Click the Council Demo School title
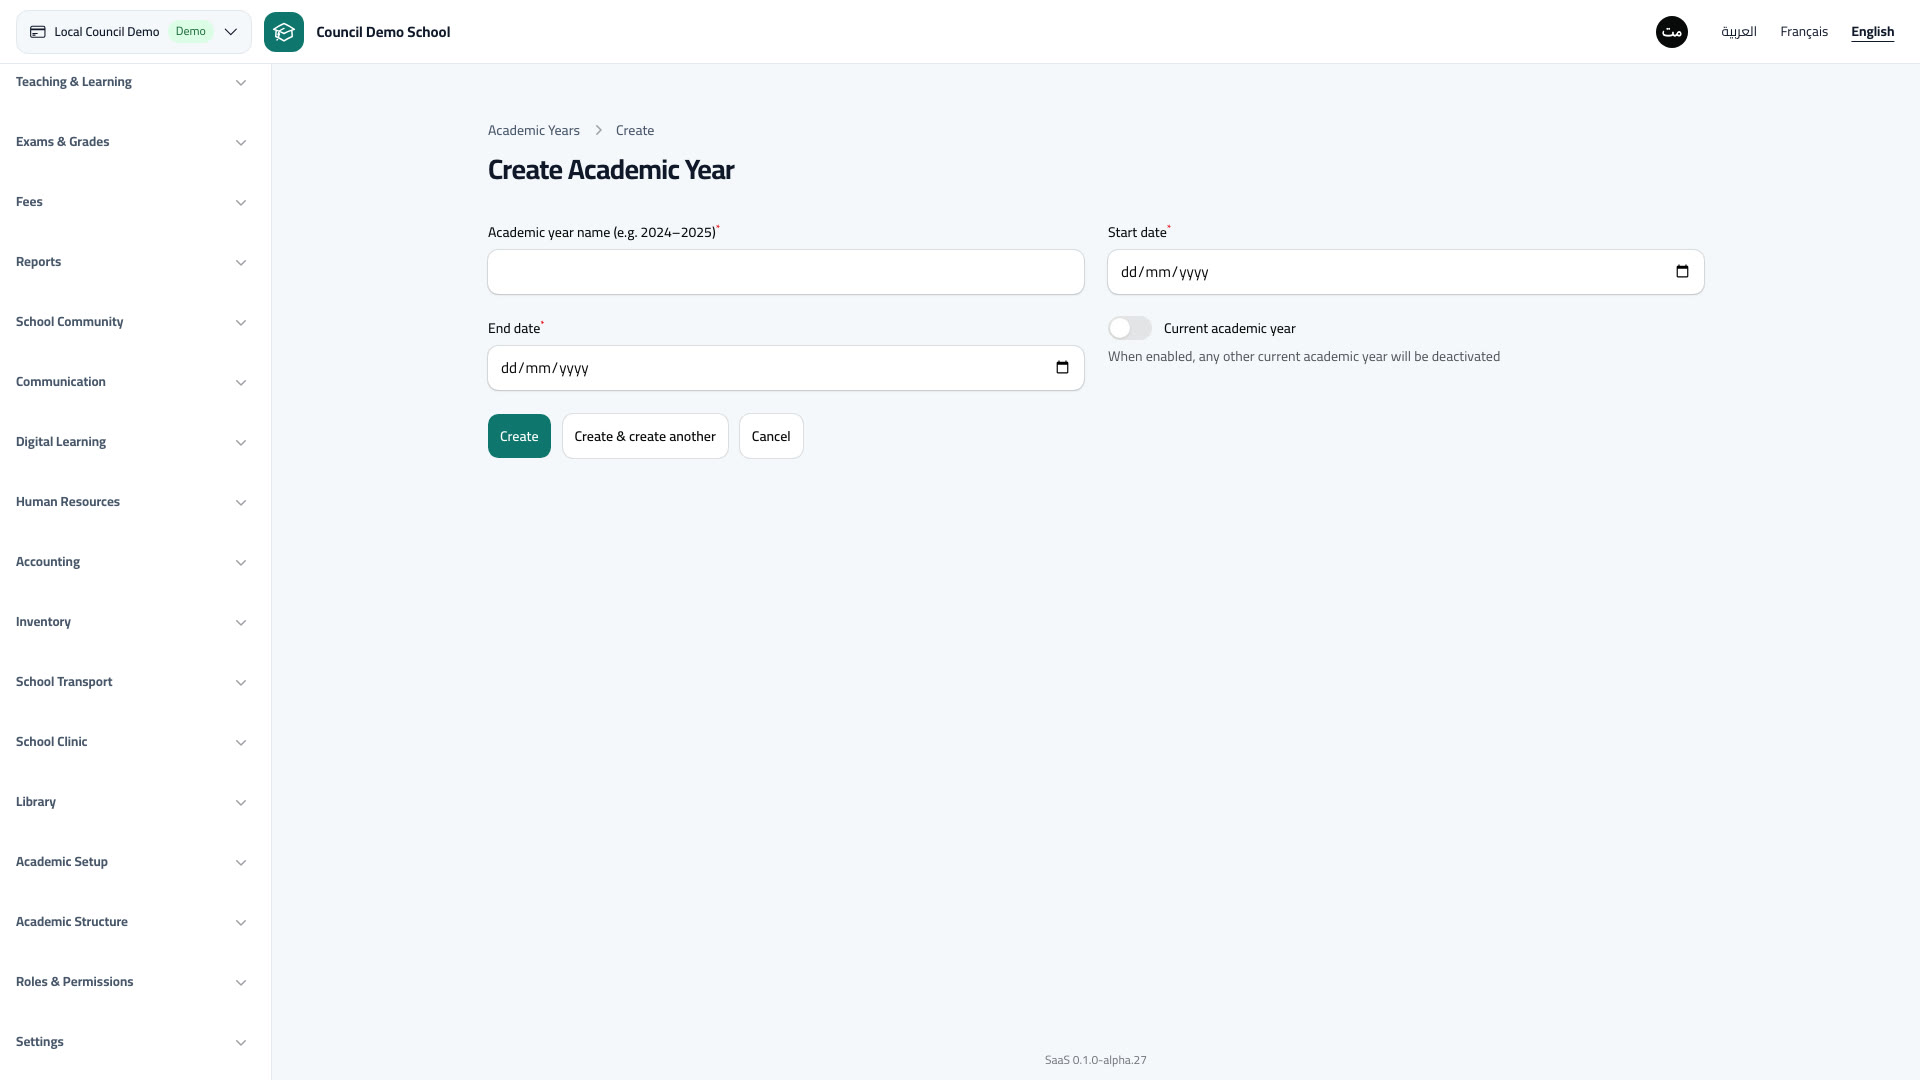Image resolution: width=1920 pixels, height=1080 pixels. (x=383, y=32)
